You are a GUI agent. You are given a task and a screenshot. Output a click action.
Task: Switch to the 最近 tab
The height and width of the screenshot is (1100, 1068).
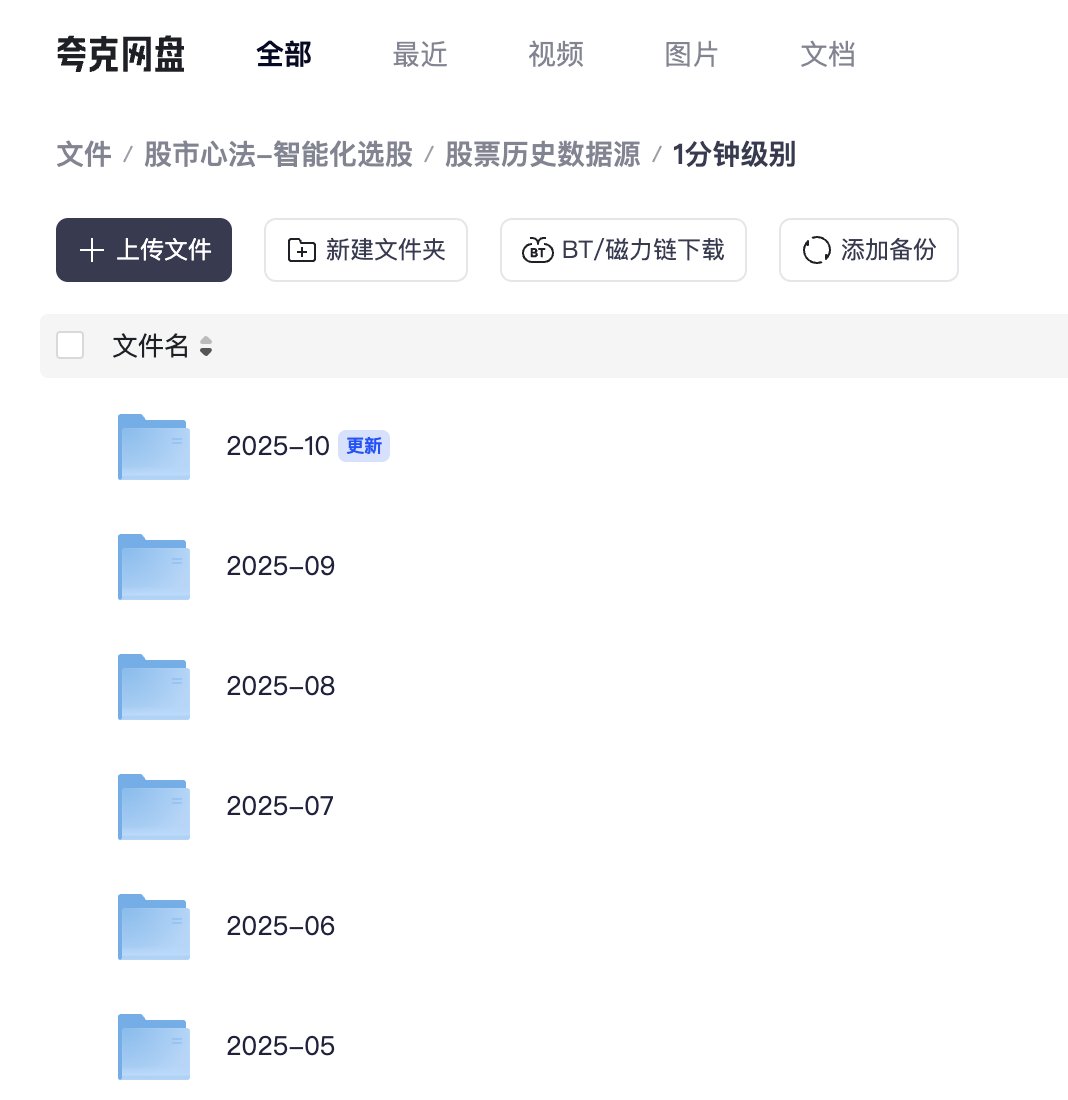420,55
